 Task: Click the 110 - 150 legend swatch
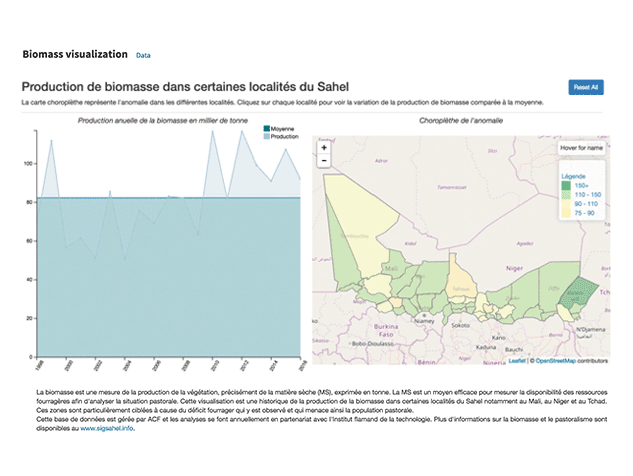coord(565,194)
